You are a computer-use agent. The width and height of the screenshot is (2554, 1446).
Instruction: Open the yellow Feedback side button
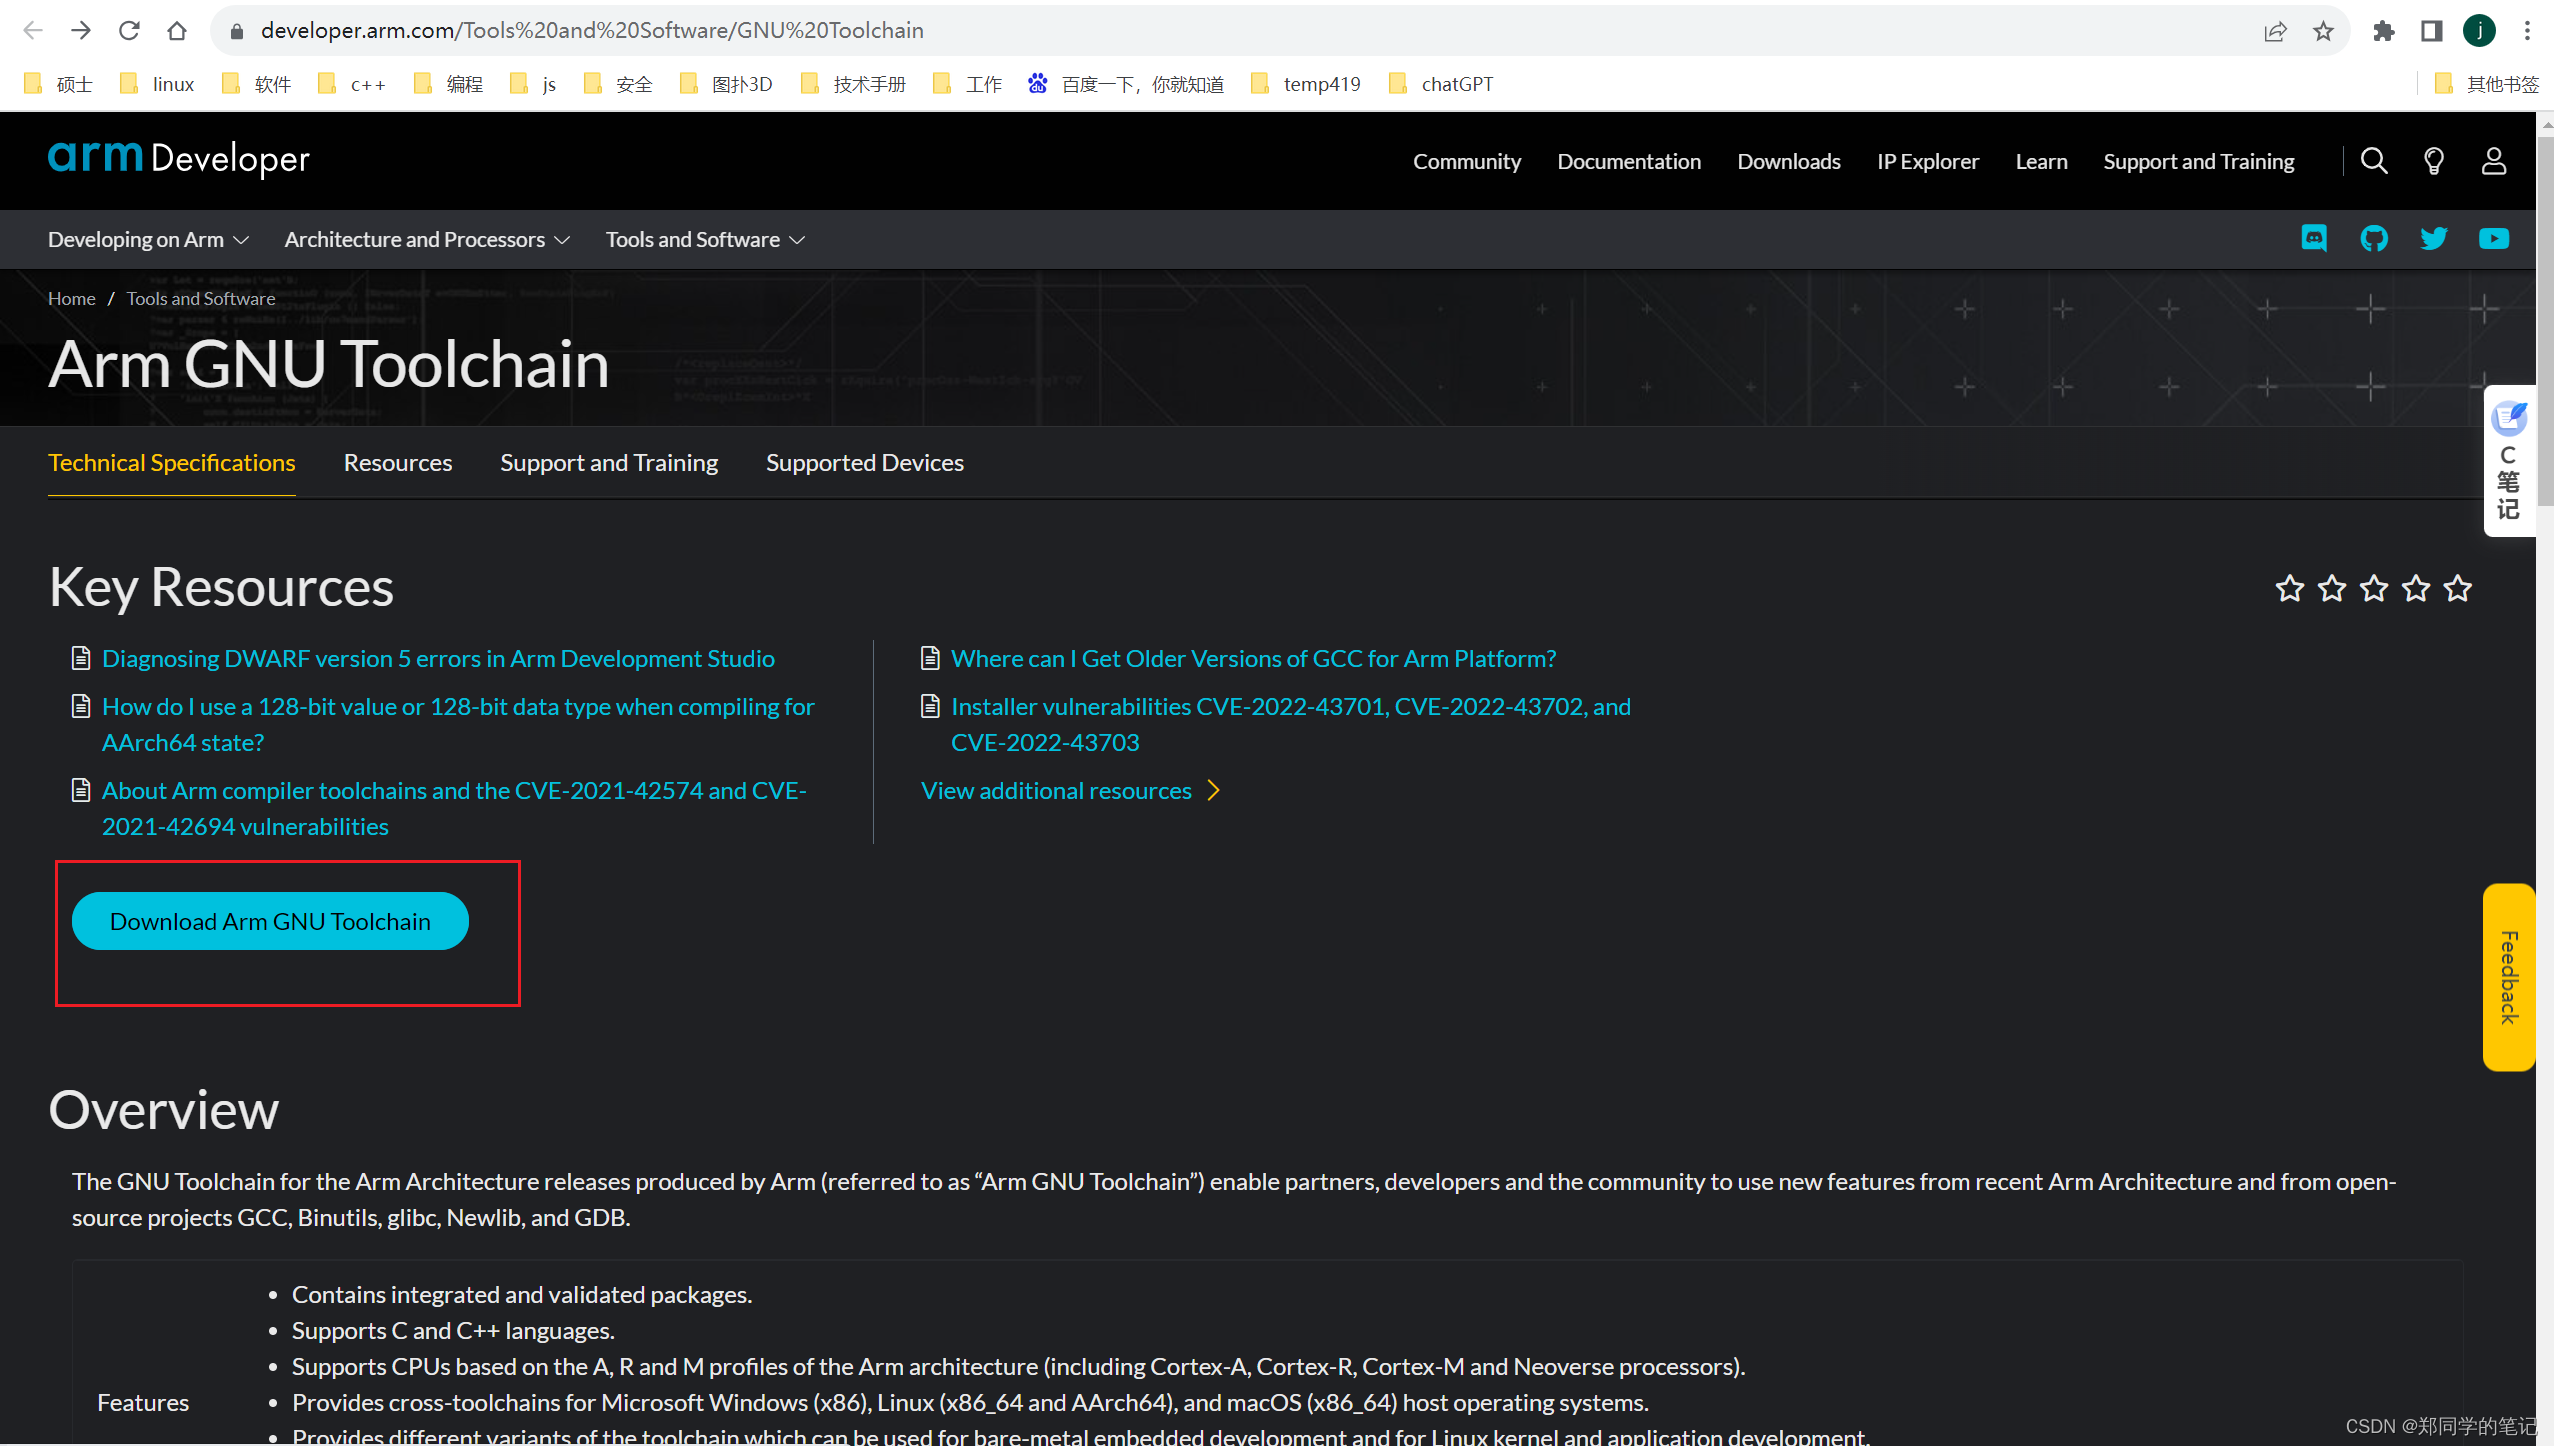2509,977
